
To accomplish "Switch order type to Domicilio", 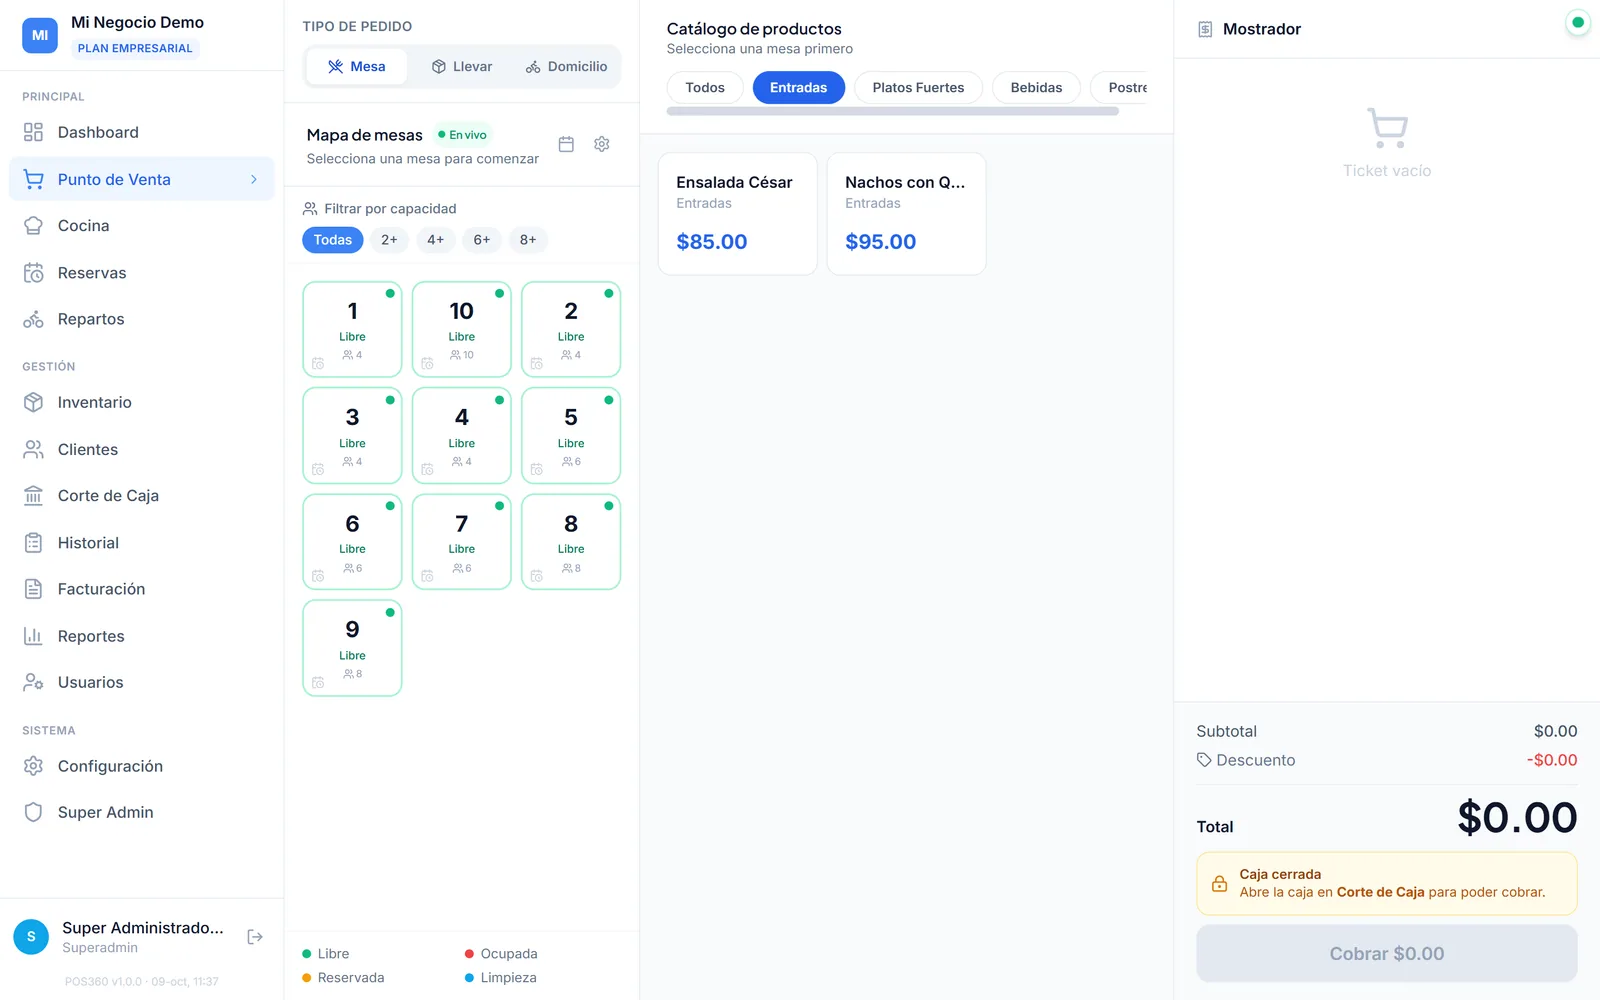I will click(x=567, y=67).
